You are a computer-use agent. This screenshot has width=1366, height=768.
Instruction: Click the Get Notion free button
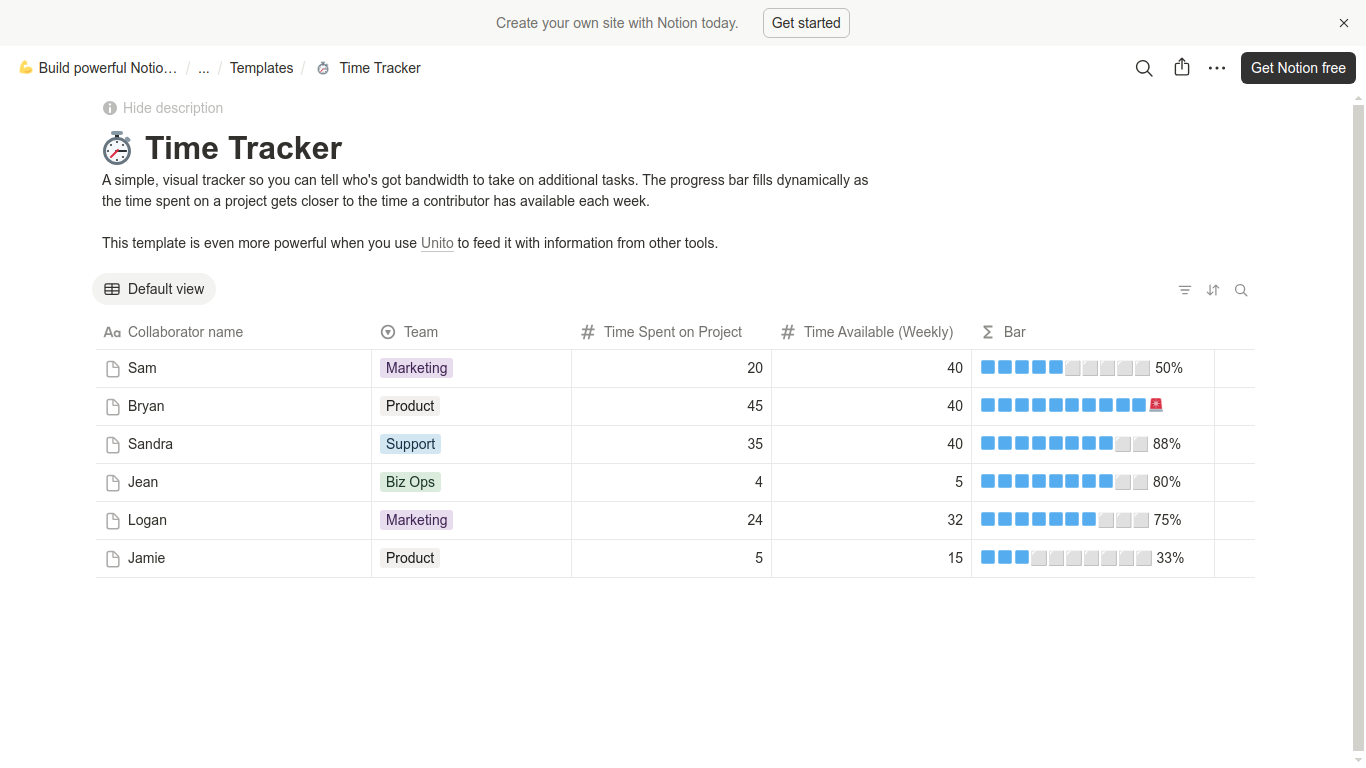1298,68
